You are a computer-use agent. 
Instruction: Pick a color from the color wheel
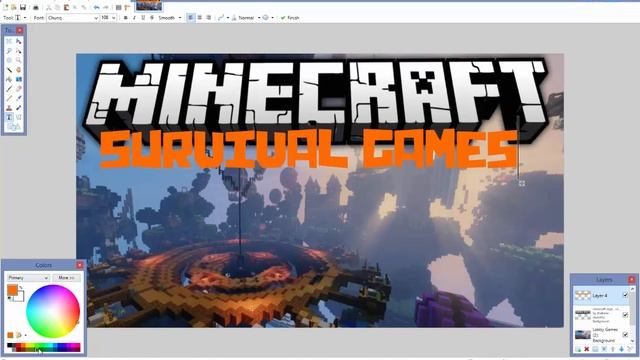pyautogui.click(x=53, y=311)
